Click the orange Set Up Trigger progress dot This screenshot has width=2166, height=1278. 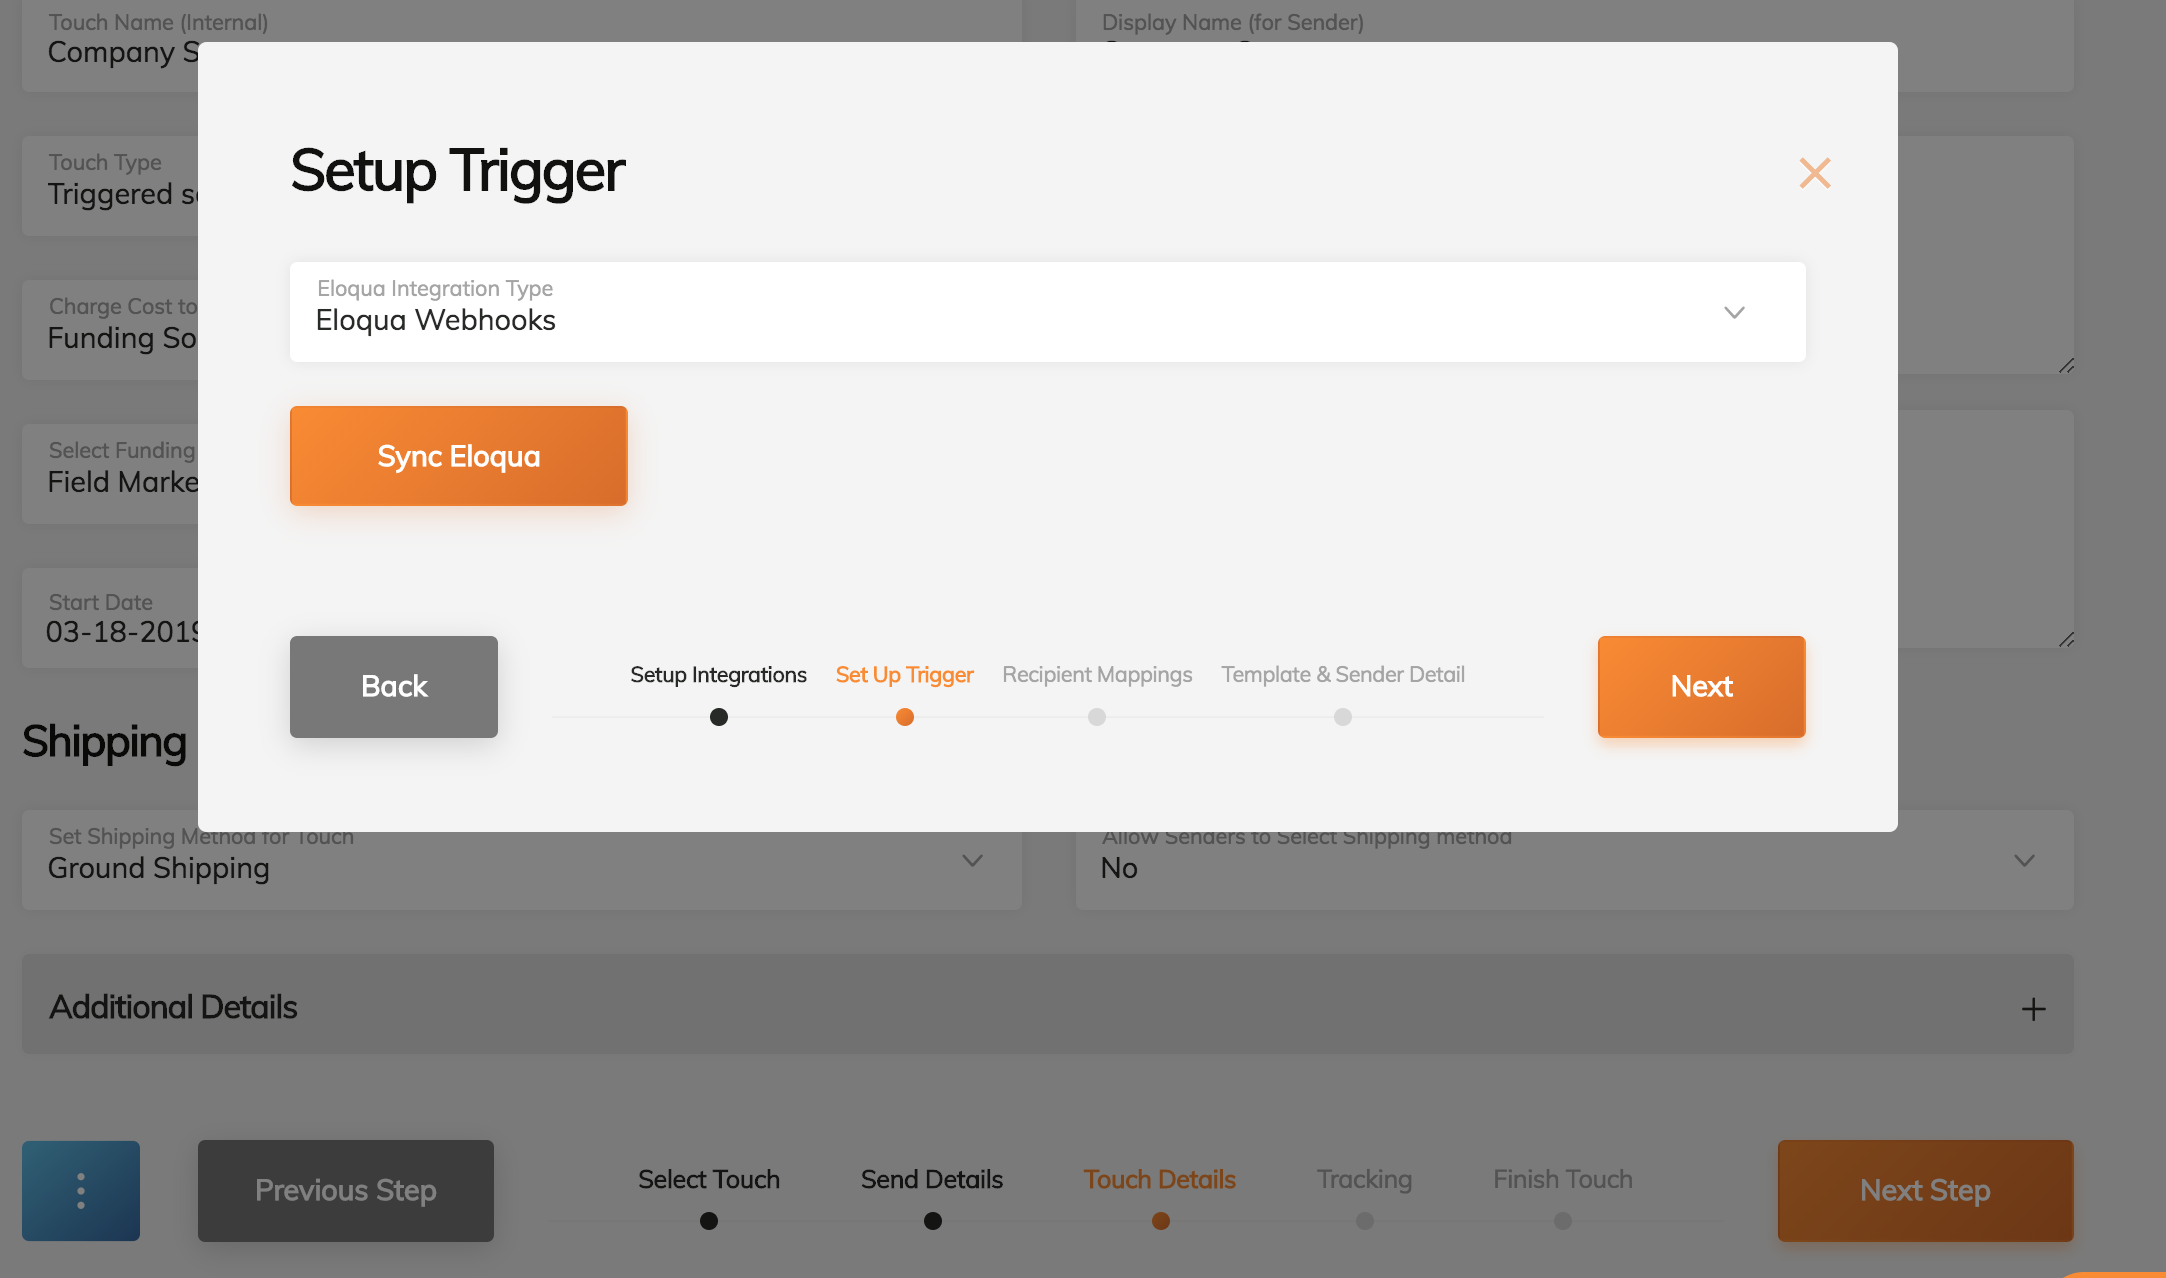click(904, 717)
